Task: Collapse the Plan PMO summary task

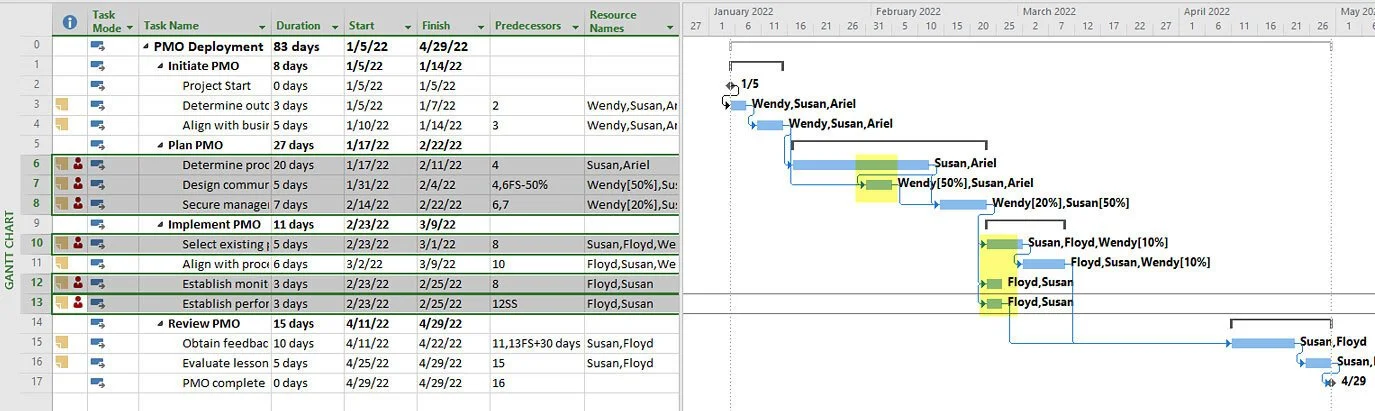Action: click(x=161, y=145)
